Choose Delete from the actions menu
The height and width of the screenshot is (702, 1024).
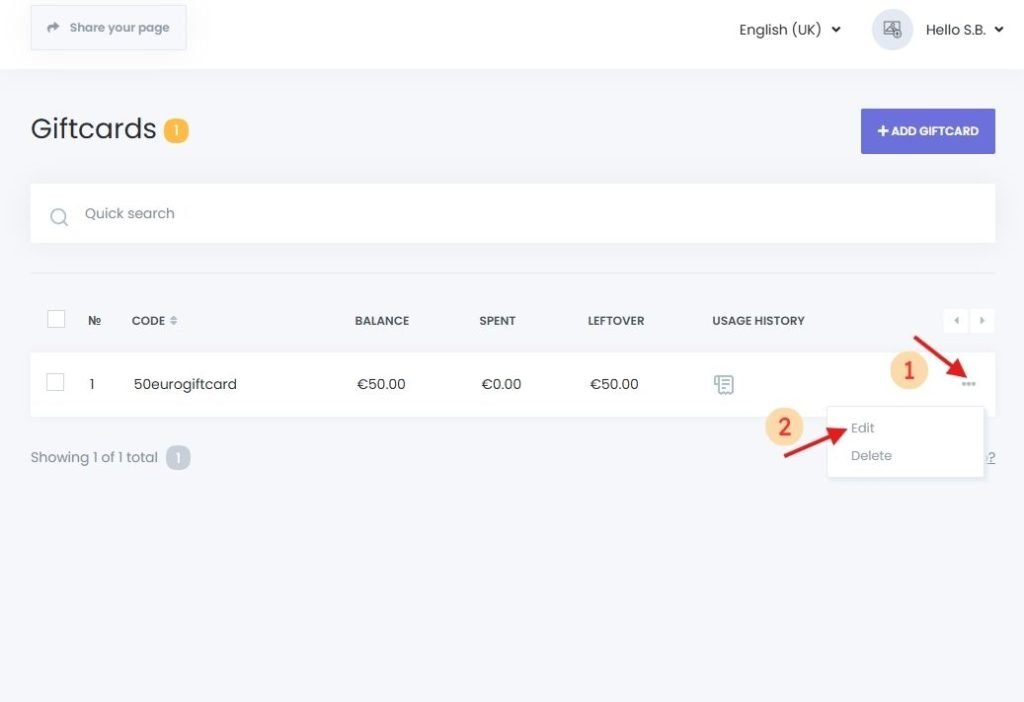[871, 455]
